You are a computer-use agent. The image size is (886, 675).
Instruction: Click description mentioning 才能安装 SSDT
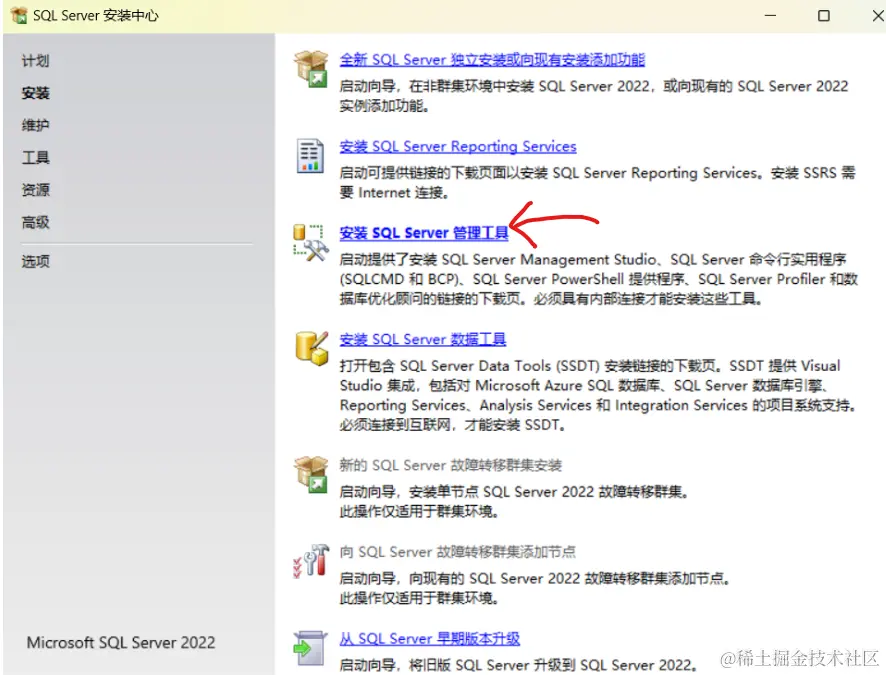[x=598, y=395]
